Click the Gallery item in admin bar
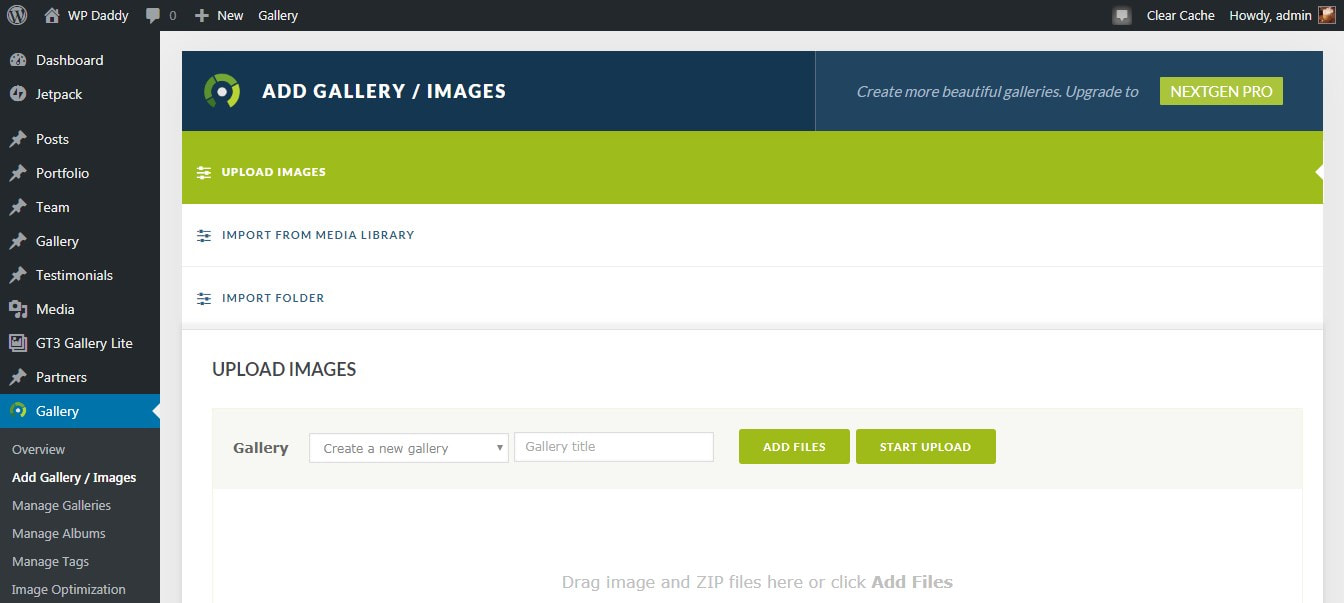Image resolution: width=1344 pixels, height=603 pixels. click(x=278, y=15)
